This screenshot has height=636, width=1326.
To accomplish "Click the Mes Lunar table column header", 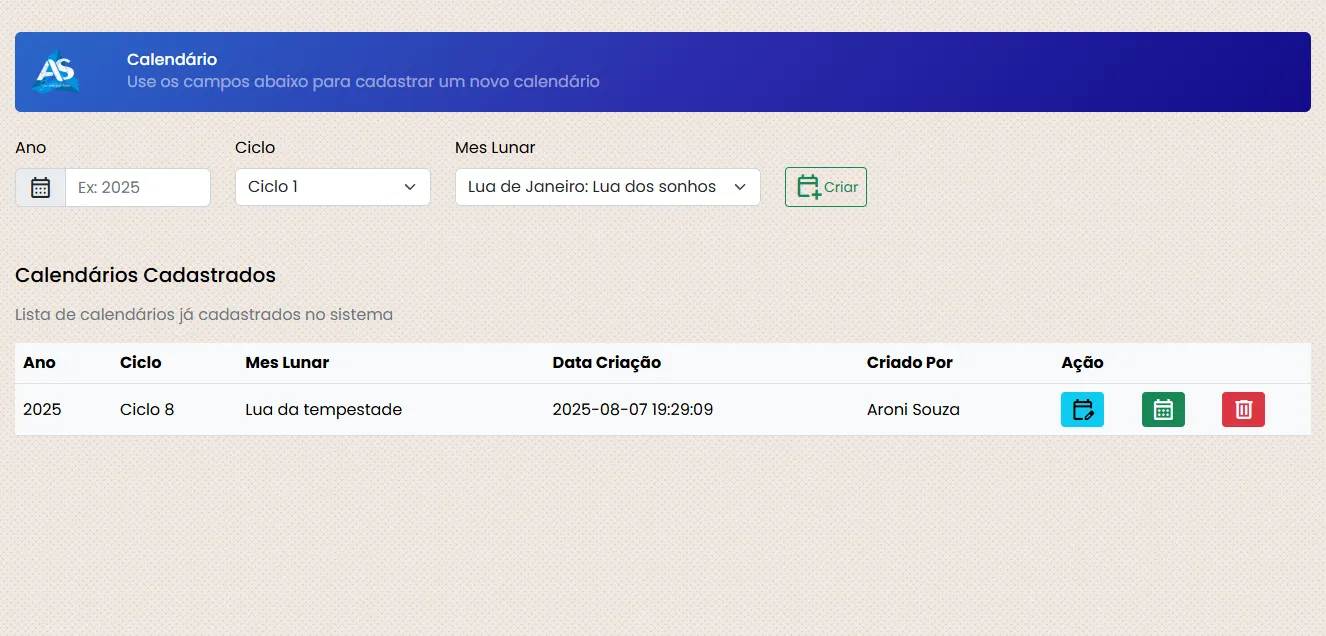I will [287, 362].
